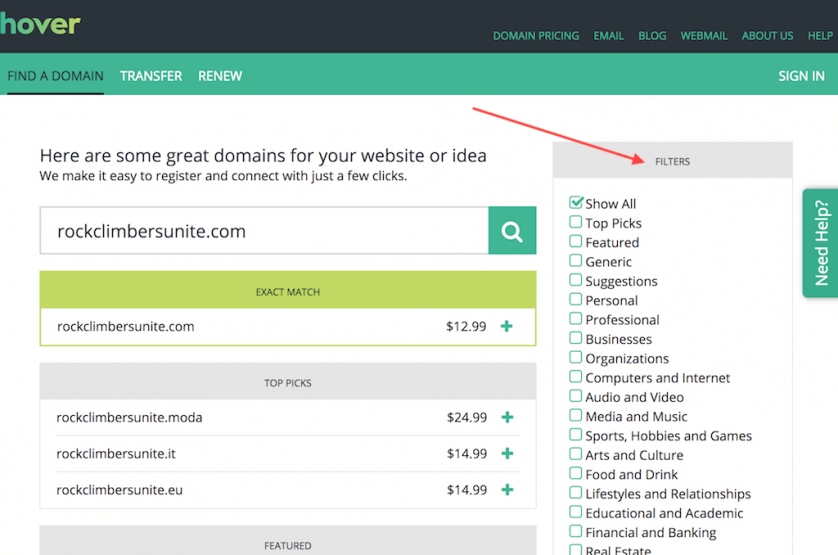Check the Organizations filter

[576, 357]
